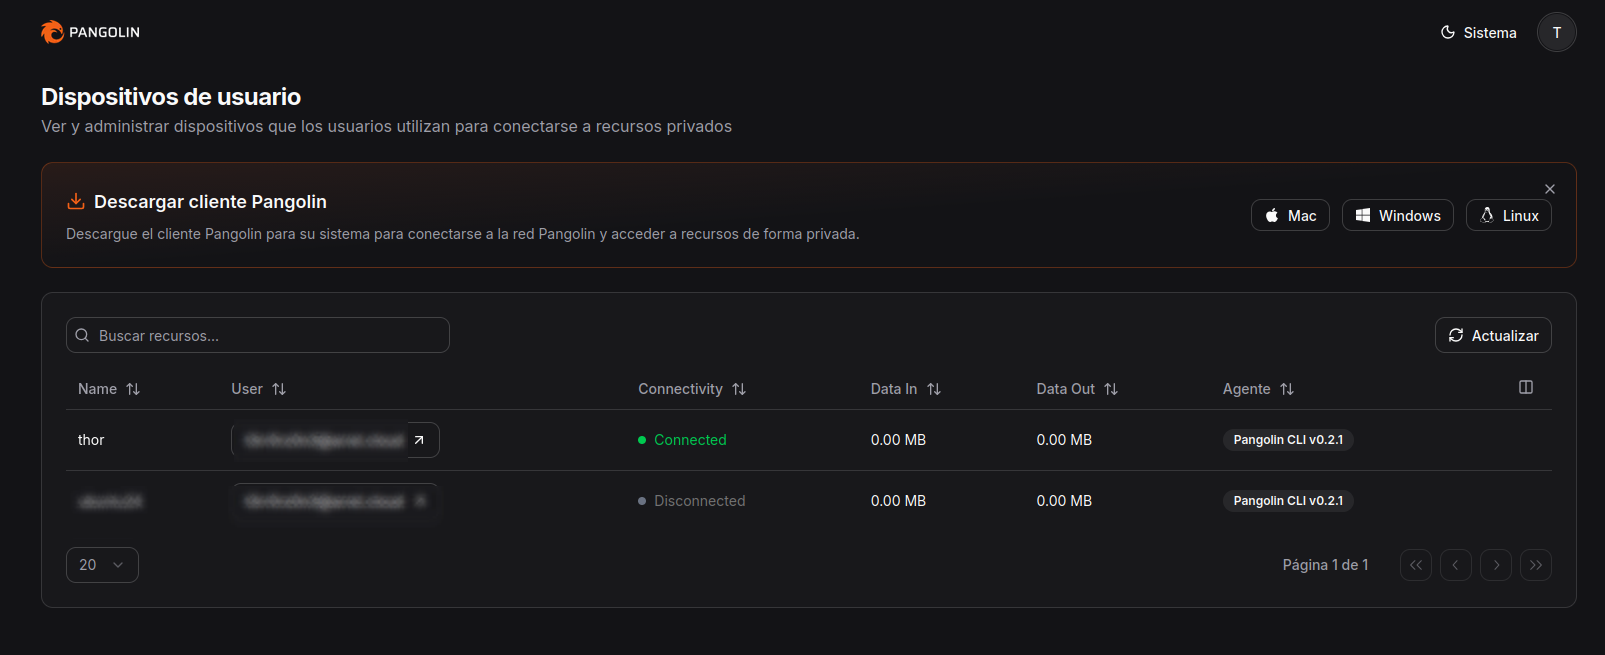The width and height of the screenshot is (1605, 655).
Task: Refresh the list with Actualizar
Action: (1492, 336)
